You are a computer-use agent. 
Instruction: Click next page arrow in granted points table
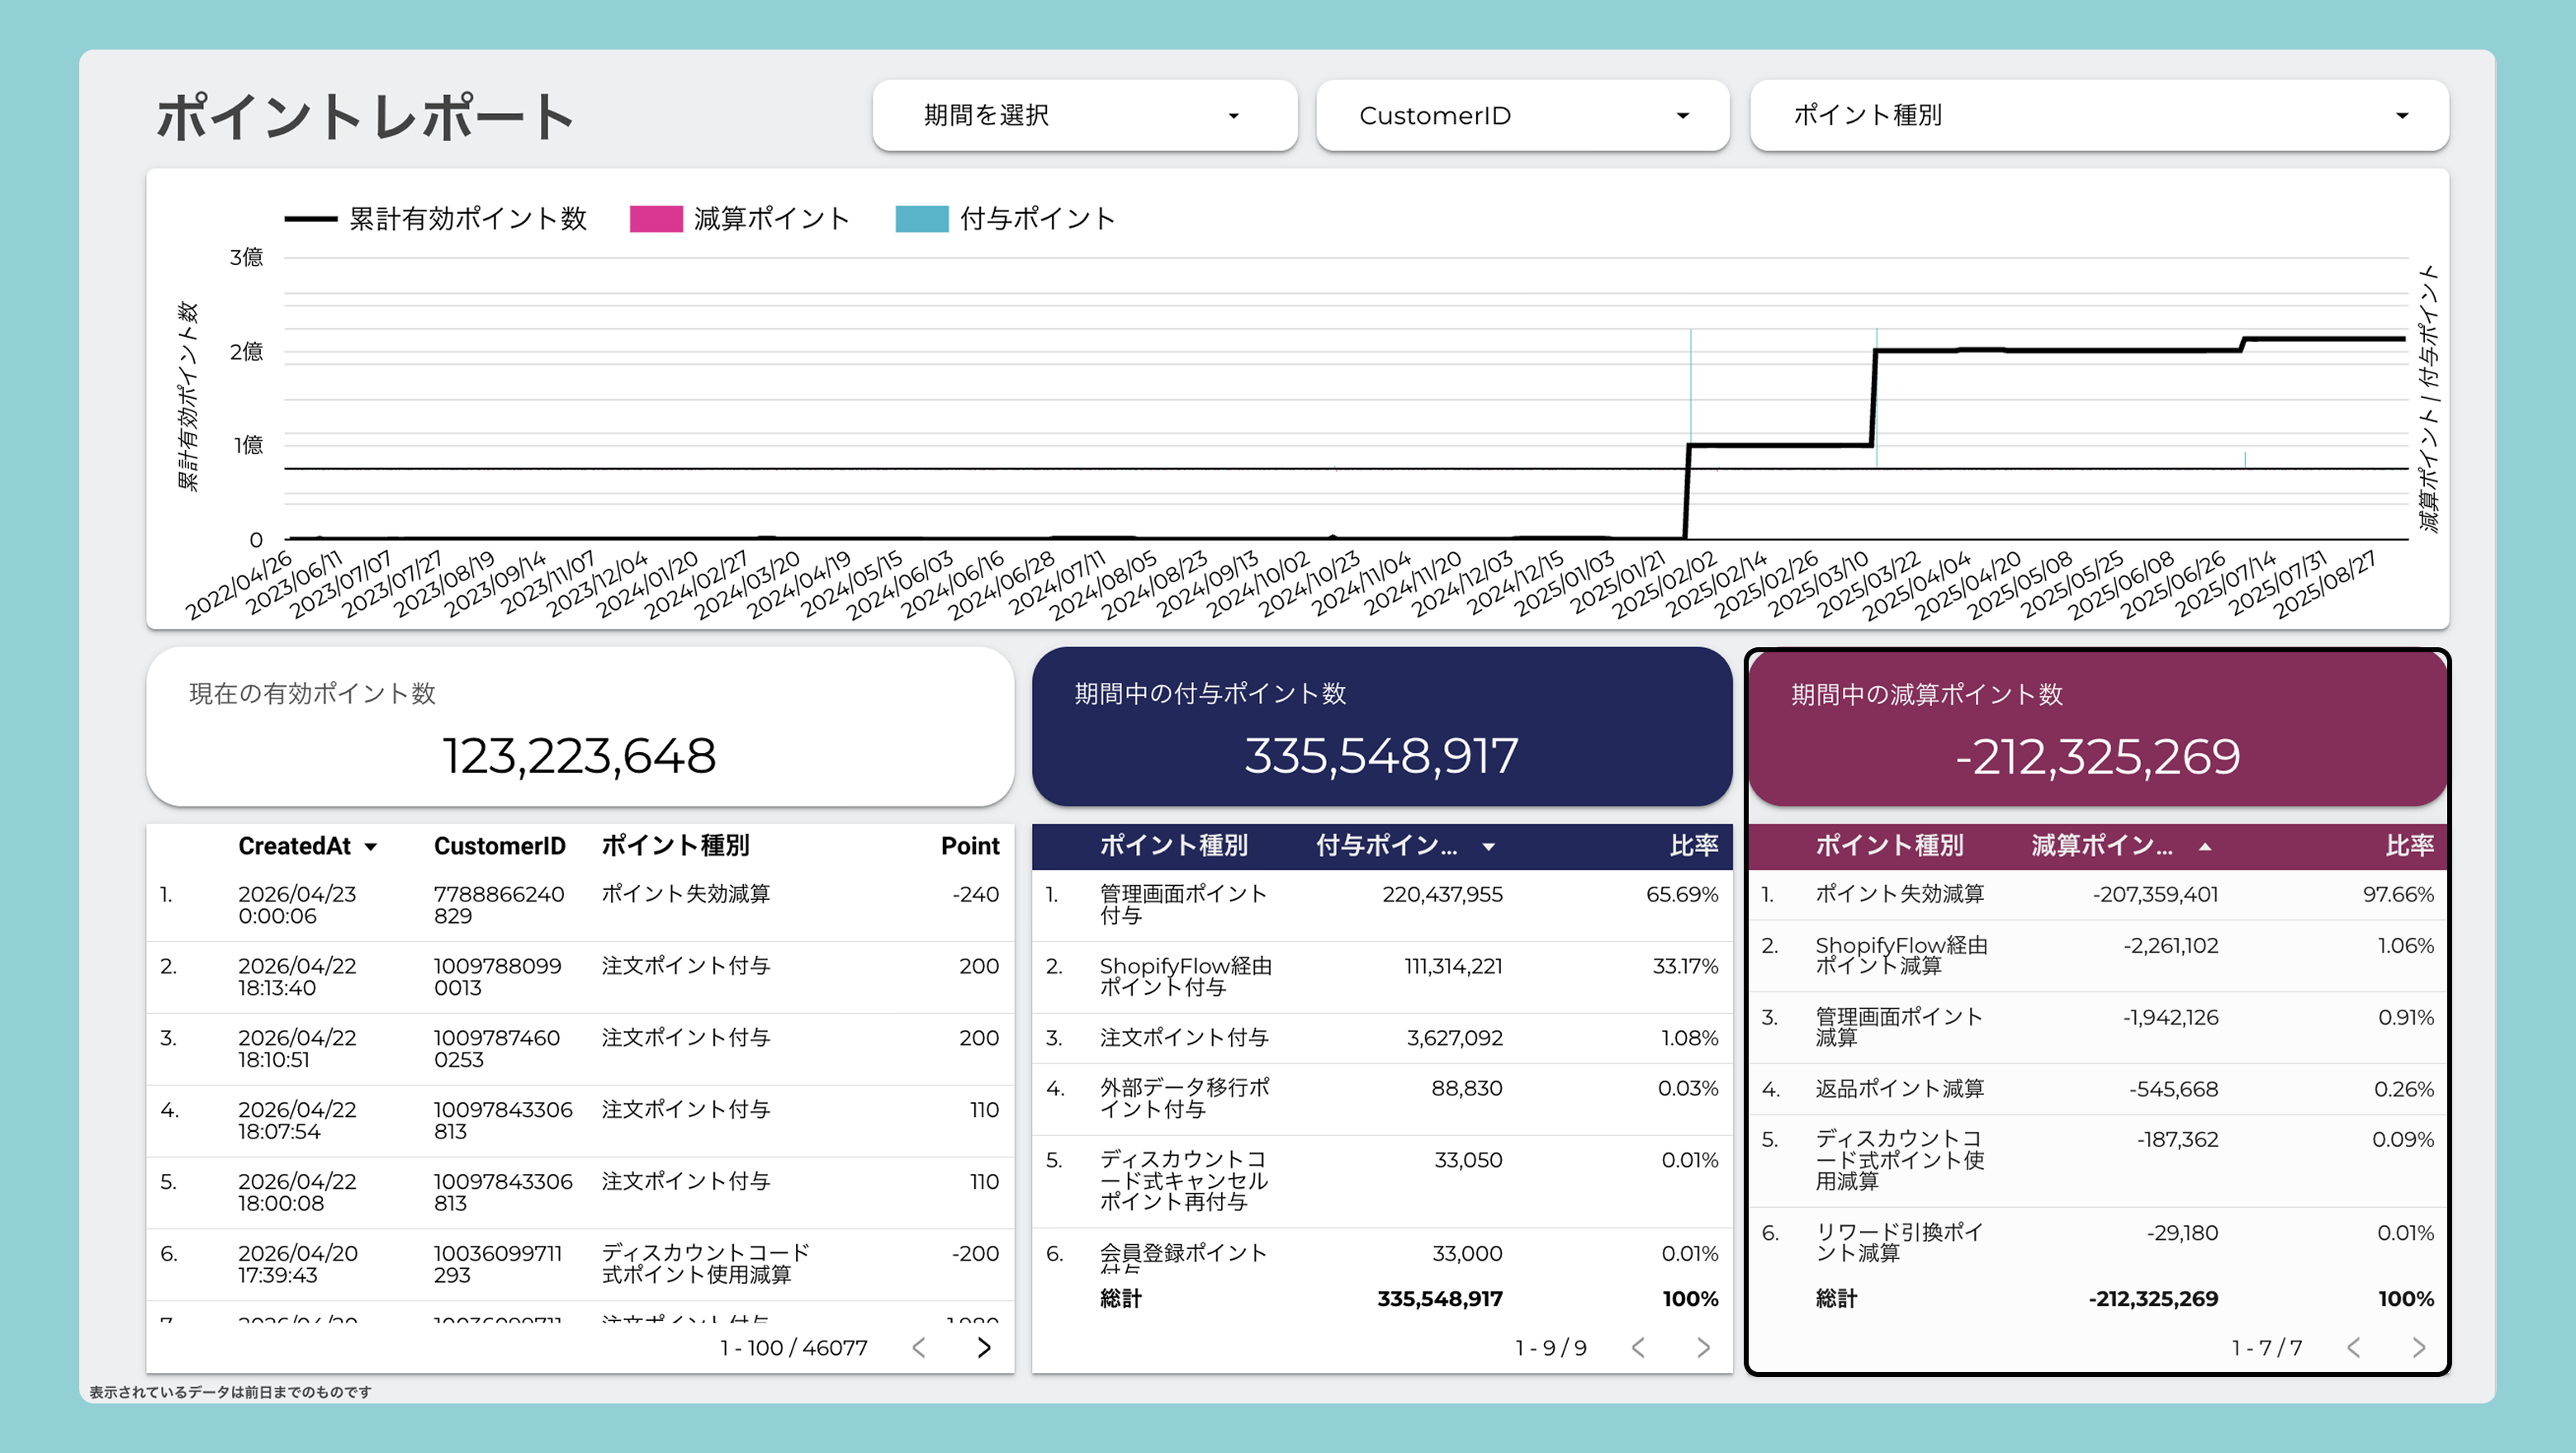pos(1703,1347)
